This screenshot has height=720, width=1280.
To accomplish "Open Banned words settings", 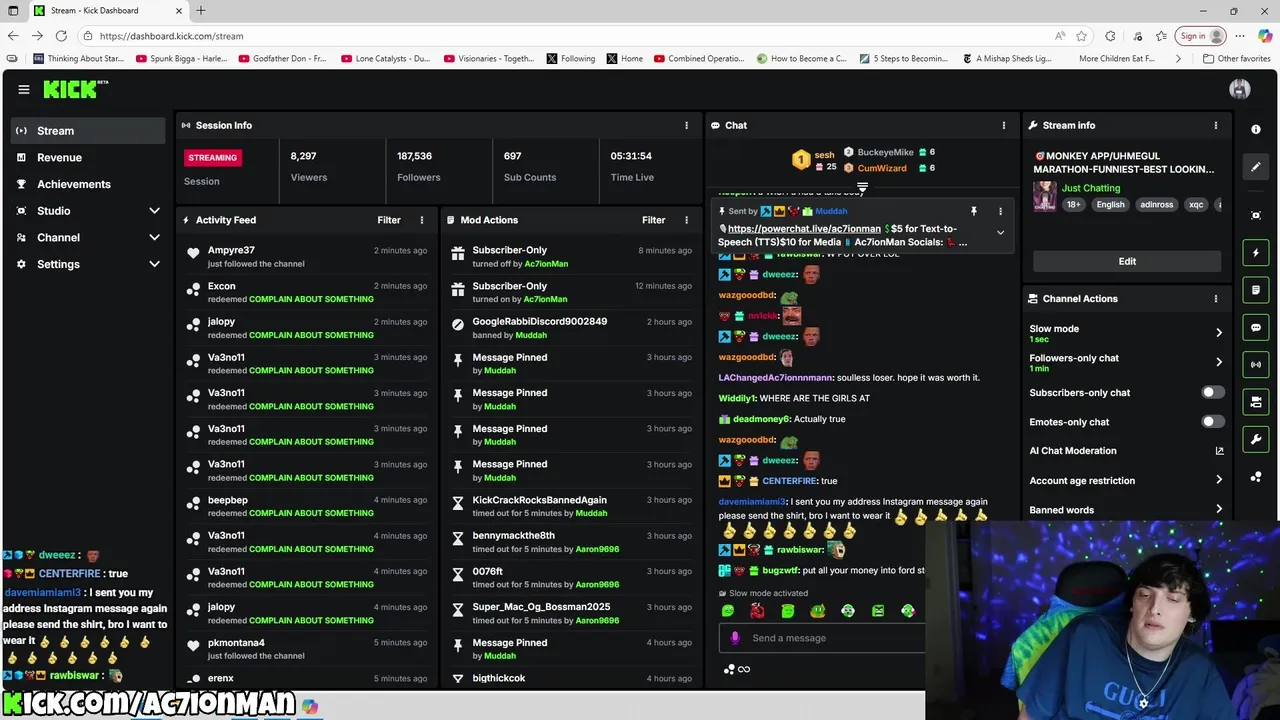I will (1127, 510).
